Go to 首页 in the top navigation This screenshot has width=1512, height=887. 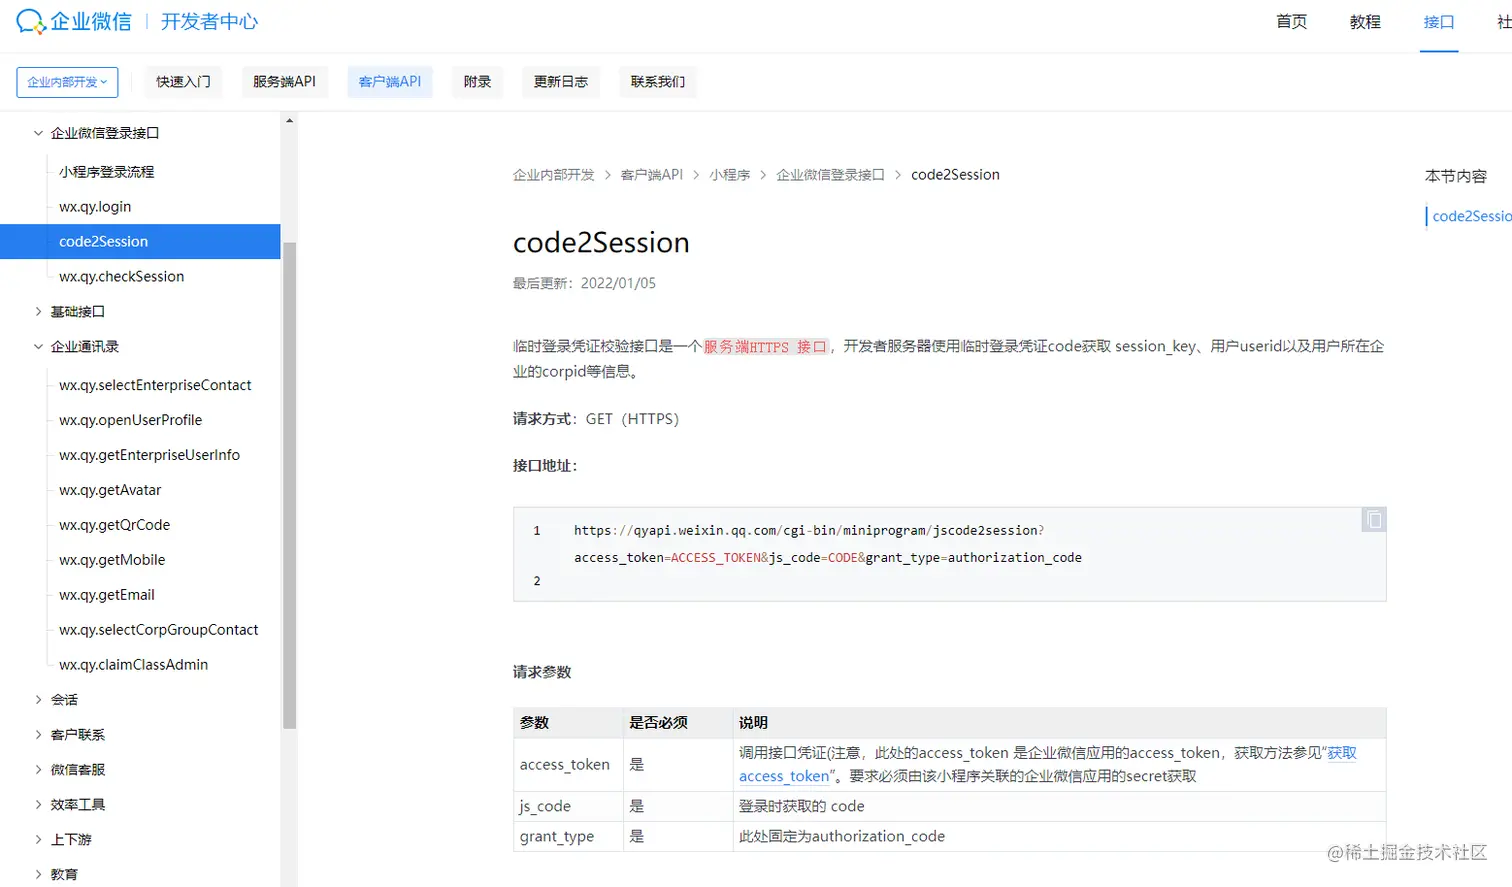(x=1289, y=21)
